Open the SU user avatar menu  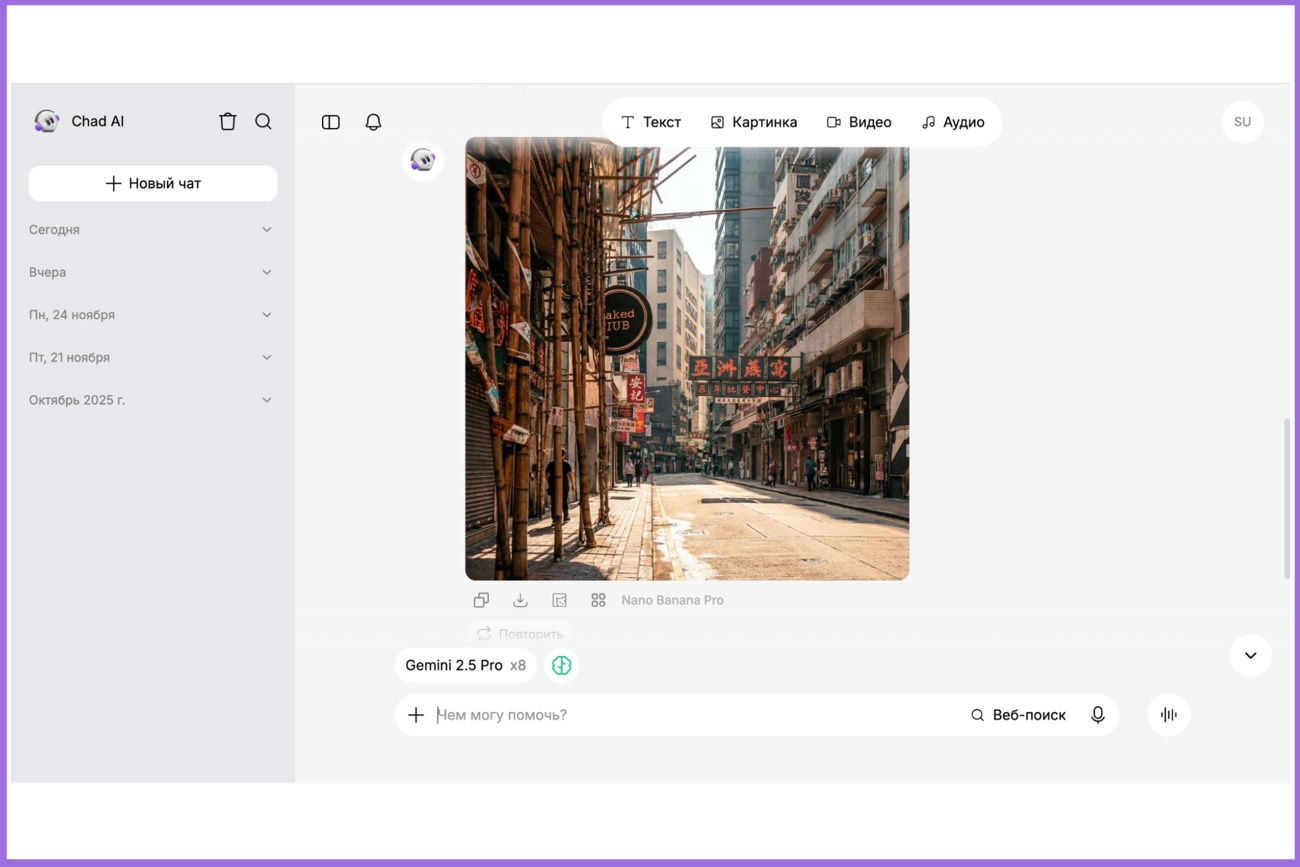pyautogui.click(x=1242, y=122)
